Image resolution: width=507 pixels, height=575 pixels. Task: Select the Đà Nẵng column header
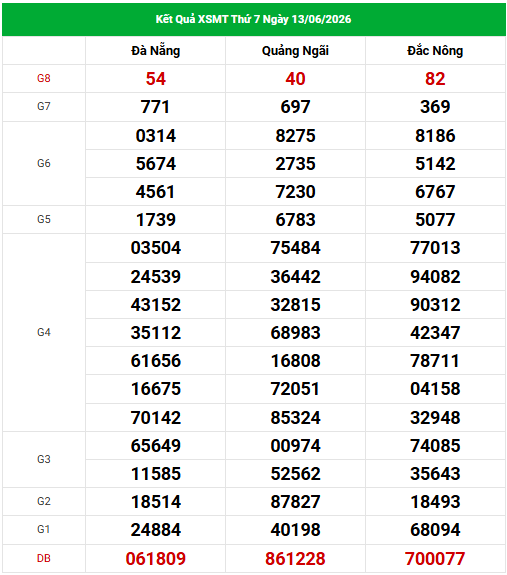(155, 51)
